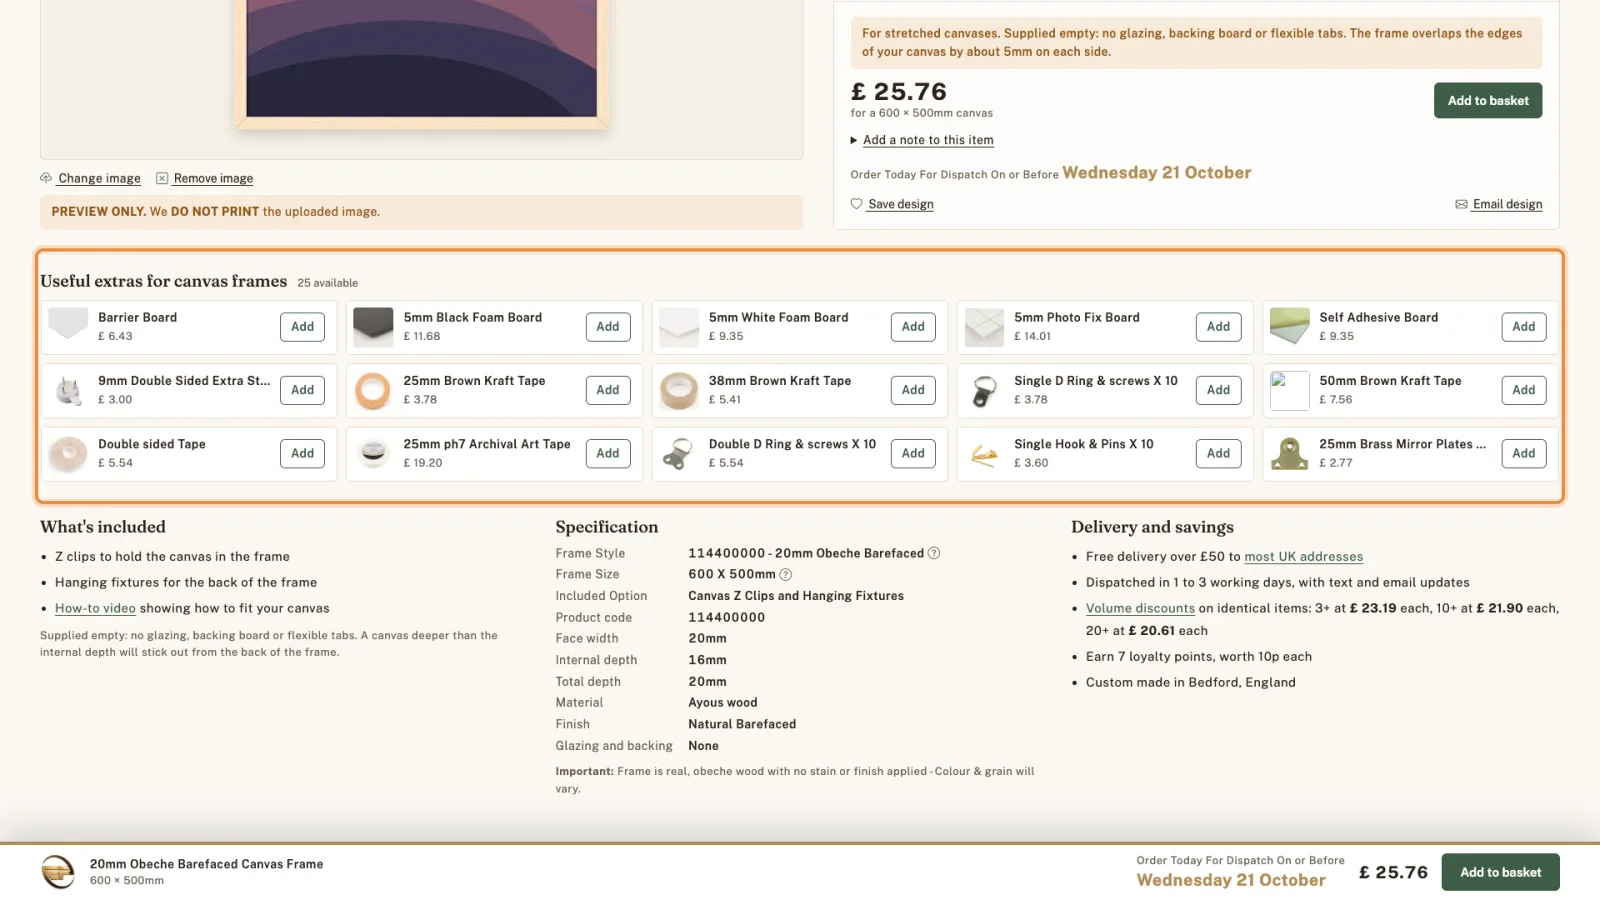The height and width of the screenshot is (900, 1600).
Task: Click the 'Useful extras for canvas frames' heading
Action: point(164,281)
